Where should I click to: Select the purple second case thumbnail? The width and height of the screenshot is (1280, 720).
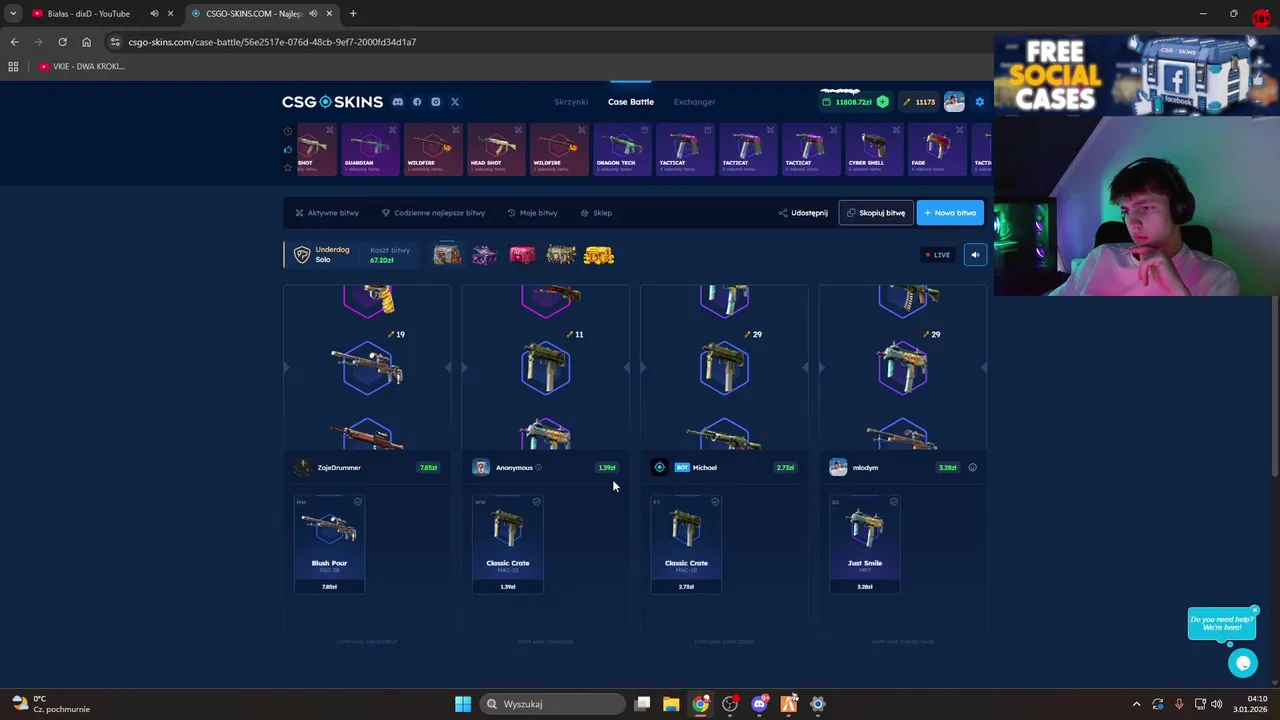(x=485, y=255)
